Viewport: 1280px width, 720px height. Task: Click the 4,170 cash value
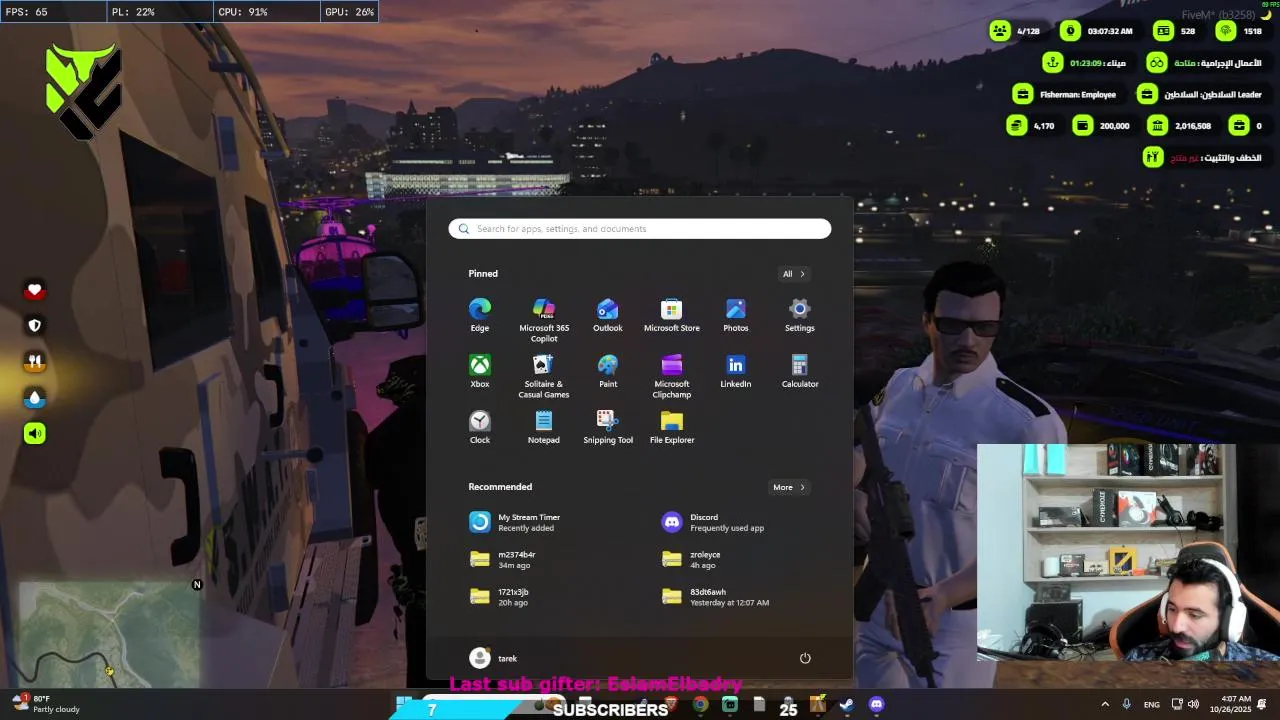1044,126
